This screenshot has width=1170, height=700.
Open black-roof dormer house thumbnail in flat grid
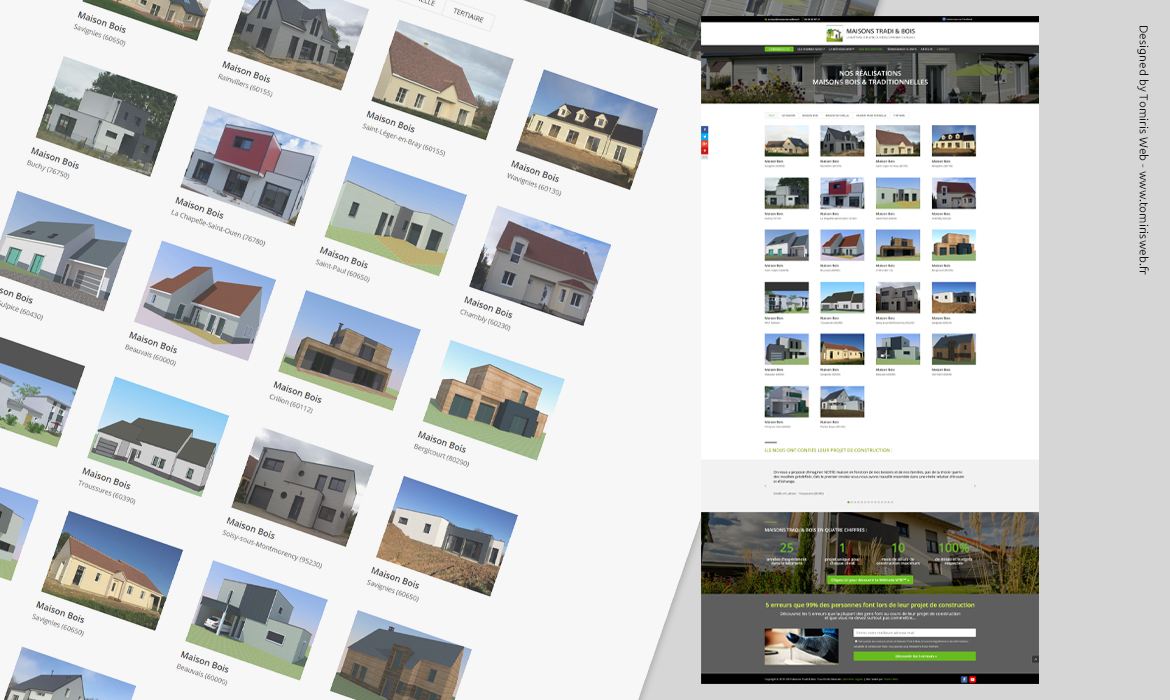point(954,140)
